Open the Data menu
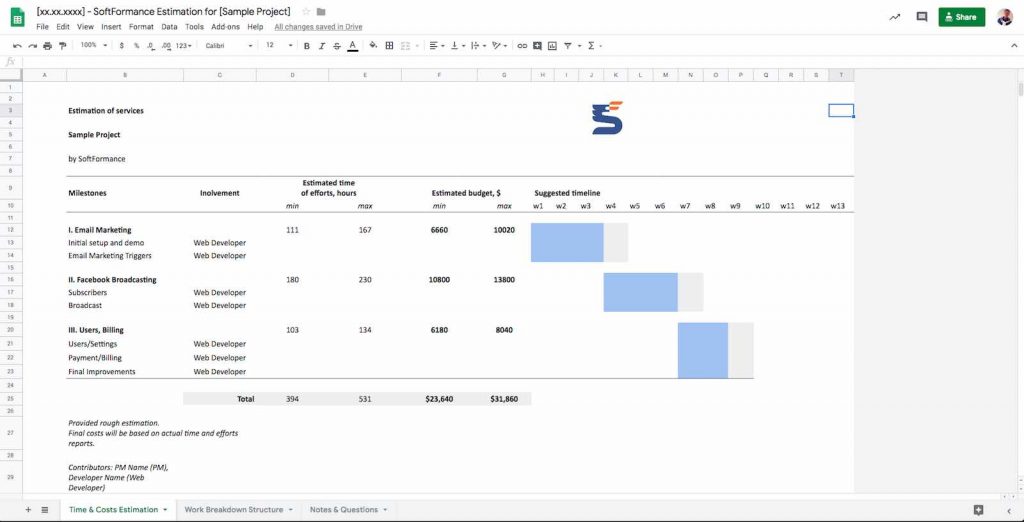1024x522 pixels. (x=169, y=27)
